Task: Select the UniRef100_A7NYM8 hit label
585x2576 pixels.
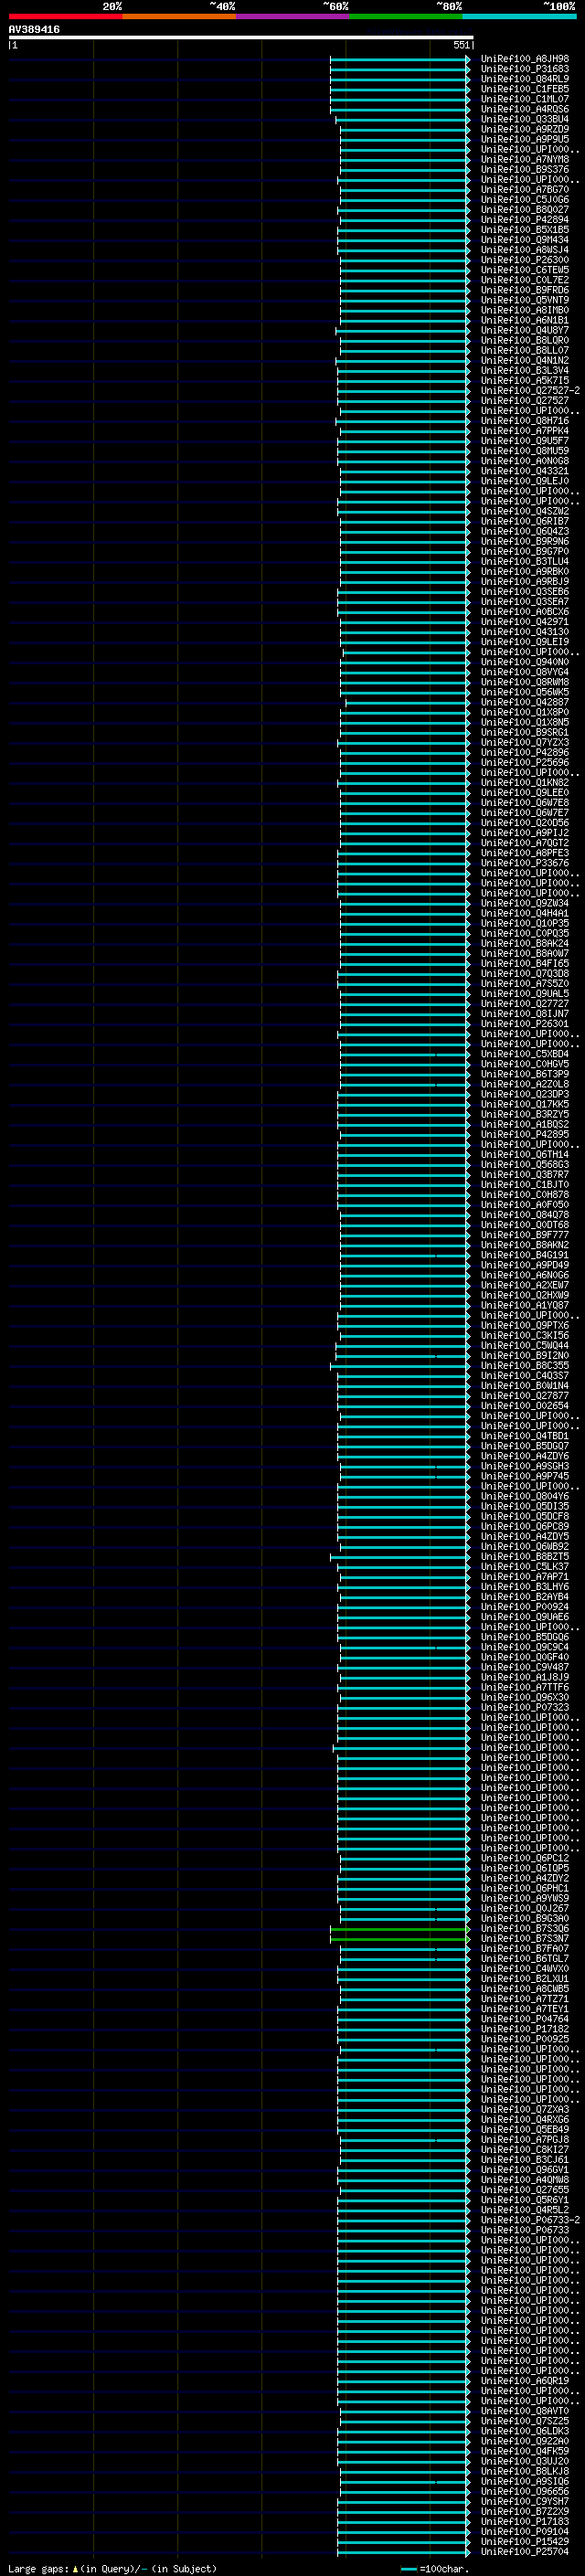Action: (x=524, y=159)
